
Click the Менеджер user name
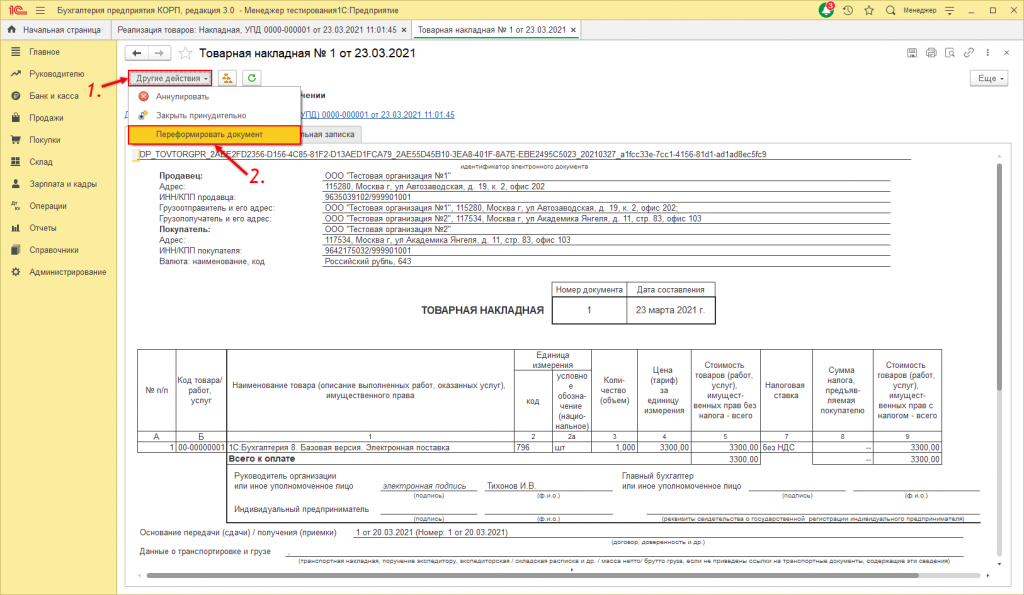(x=920, y=10)
